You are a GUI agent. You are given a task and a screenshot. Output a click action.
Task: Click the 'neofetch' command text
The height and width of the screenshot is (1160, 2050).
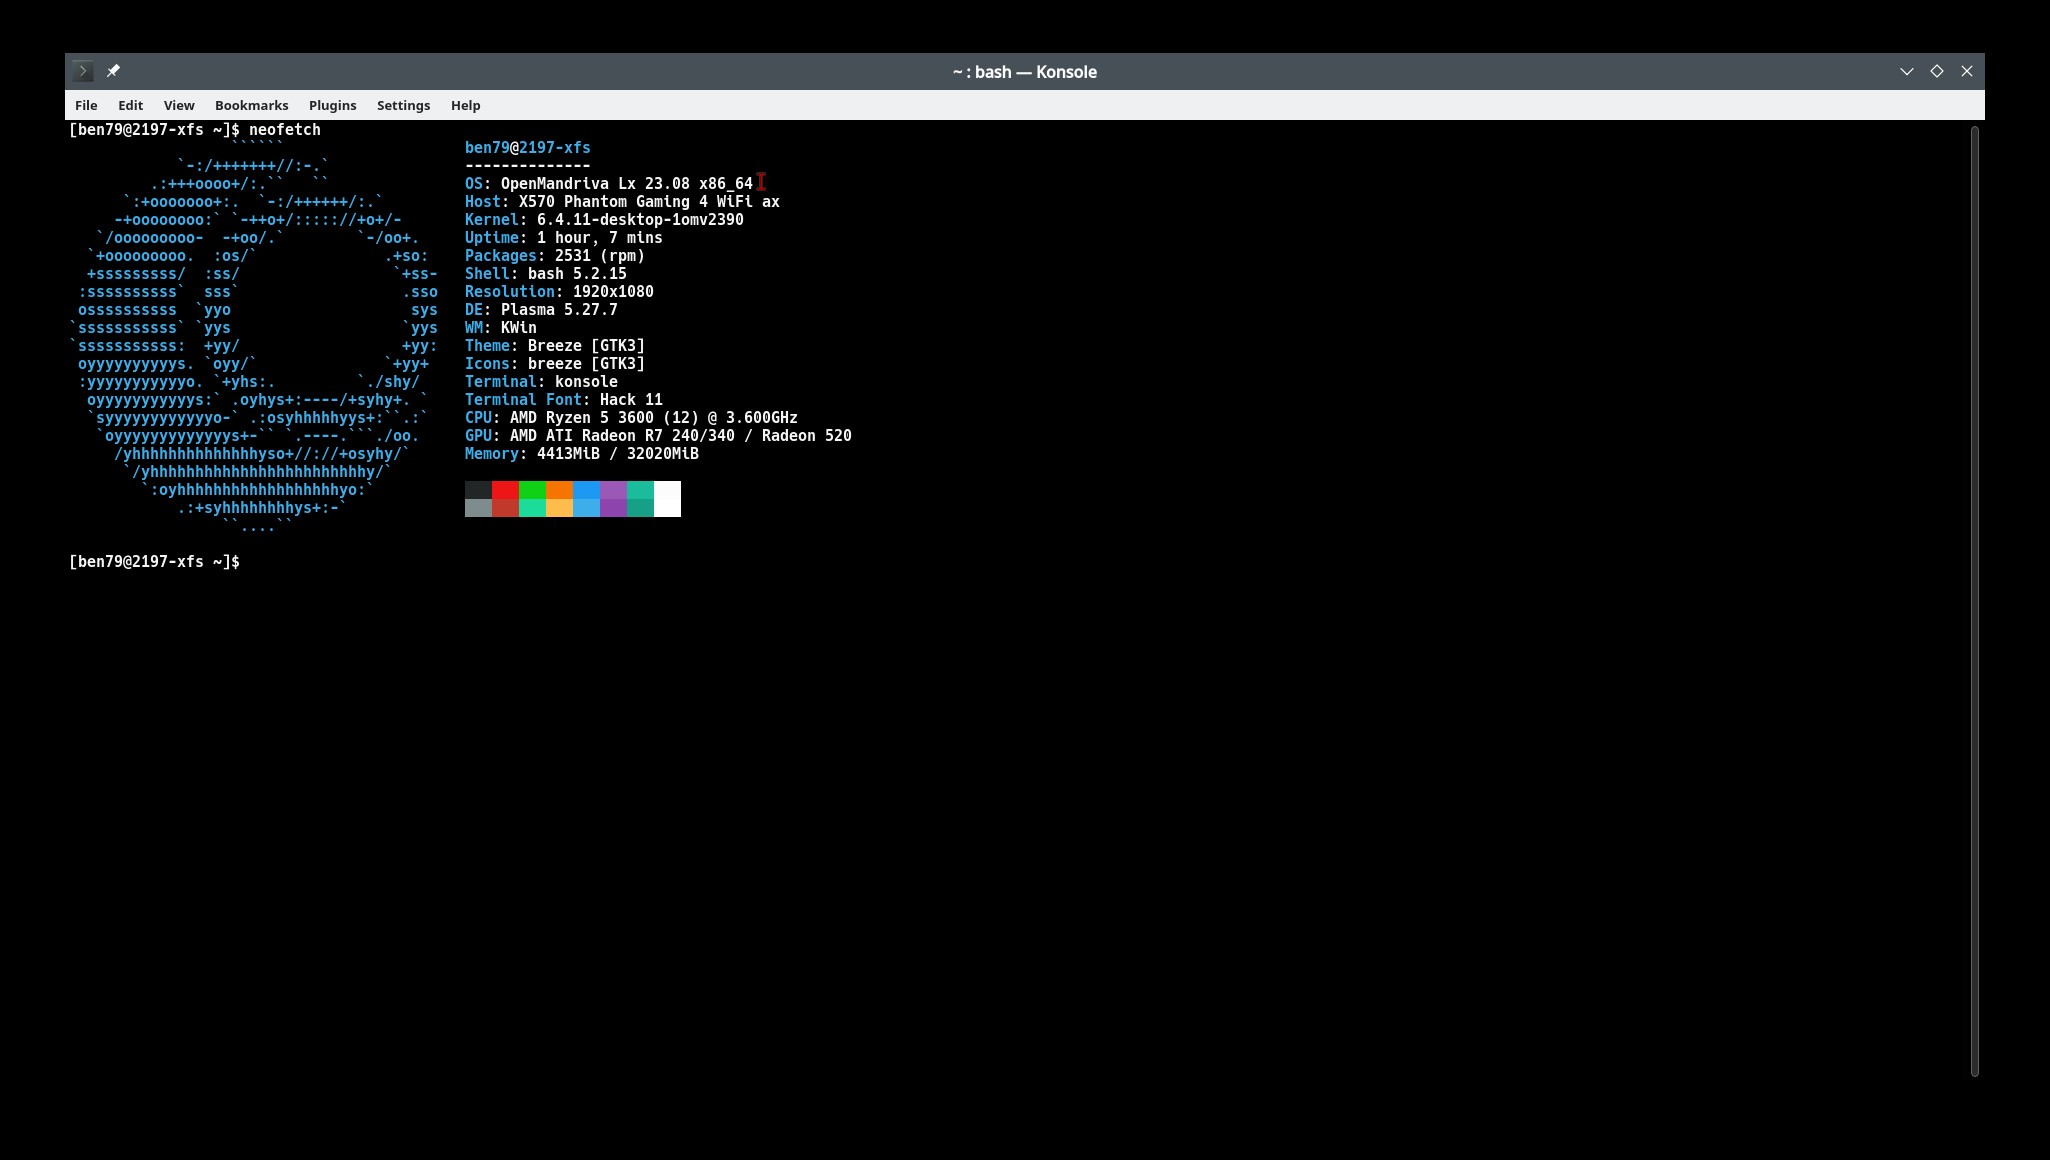[x=285, y=130]
